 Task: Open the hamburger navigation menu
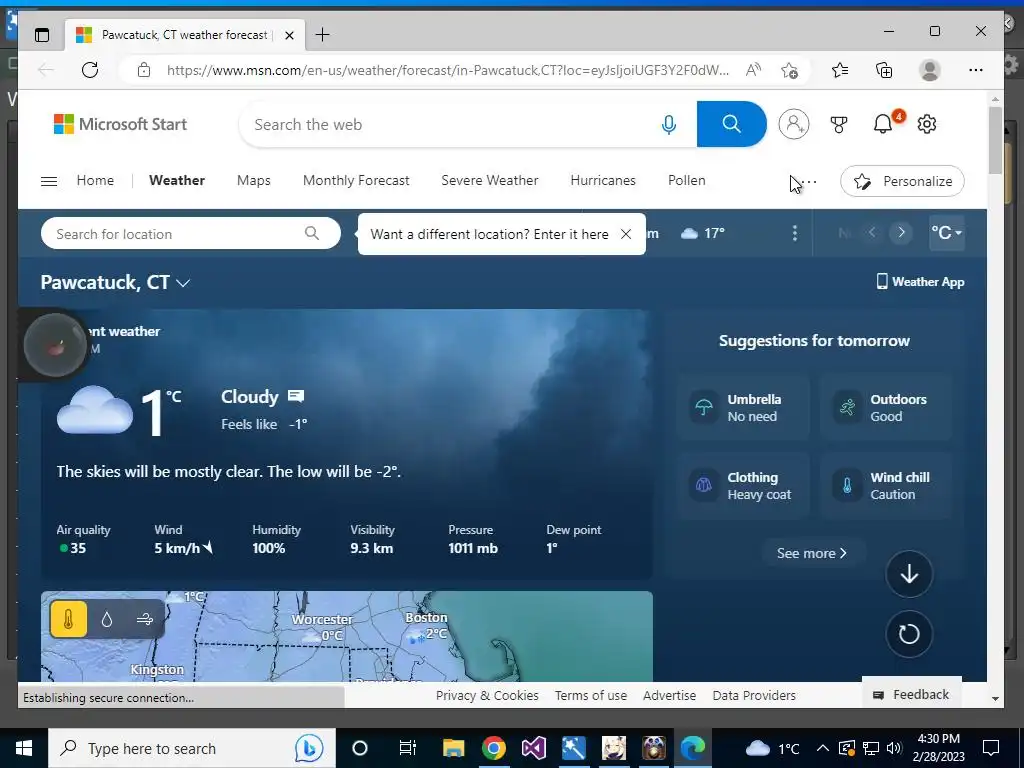pyautogui.click(x=49, y=181)
